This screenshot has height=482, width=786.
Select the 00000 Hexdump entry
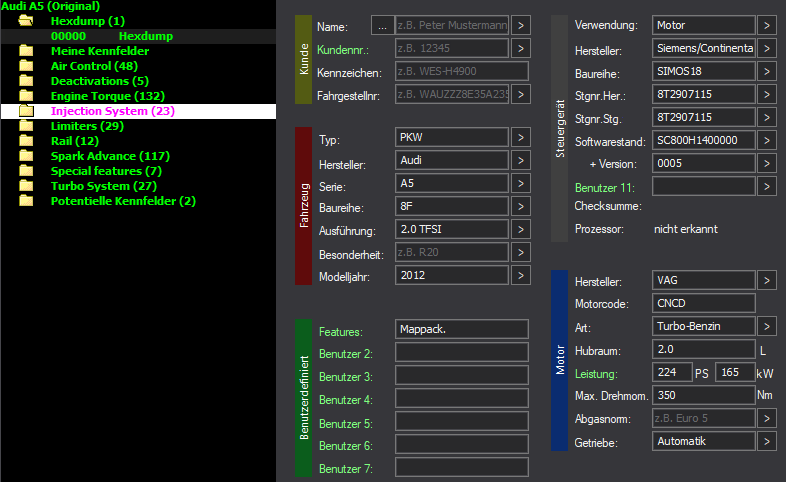coord(138,36)
